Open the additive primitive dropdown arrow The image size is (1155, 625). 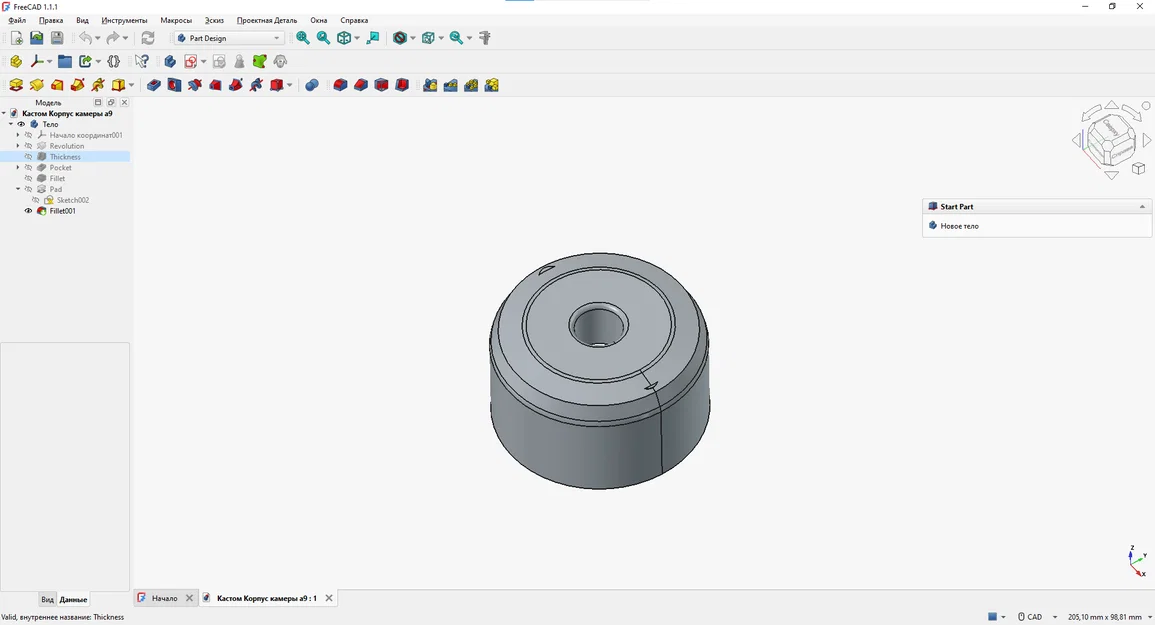[x=132, y=85]
